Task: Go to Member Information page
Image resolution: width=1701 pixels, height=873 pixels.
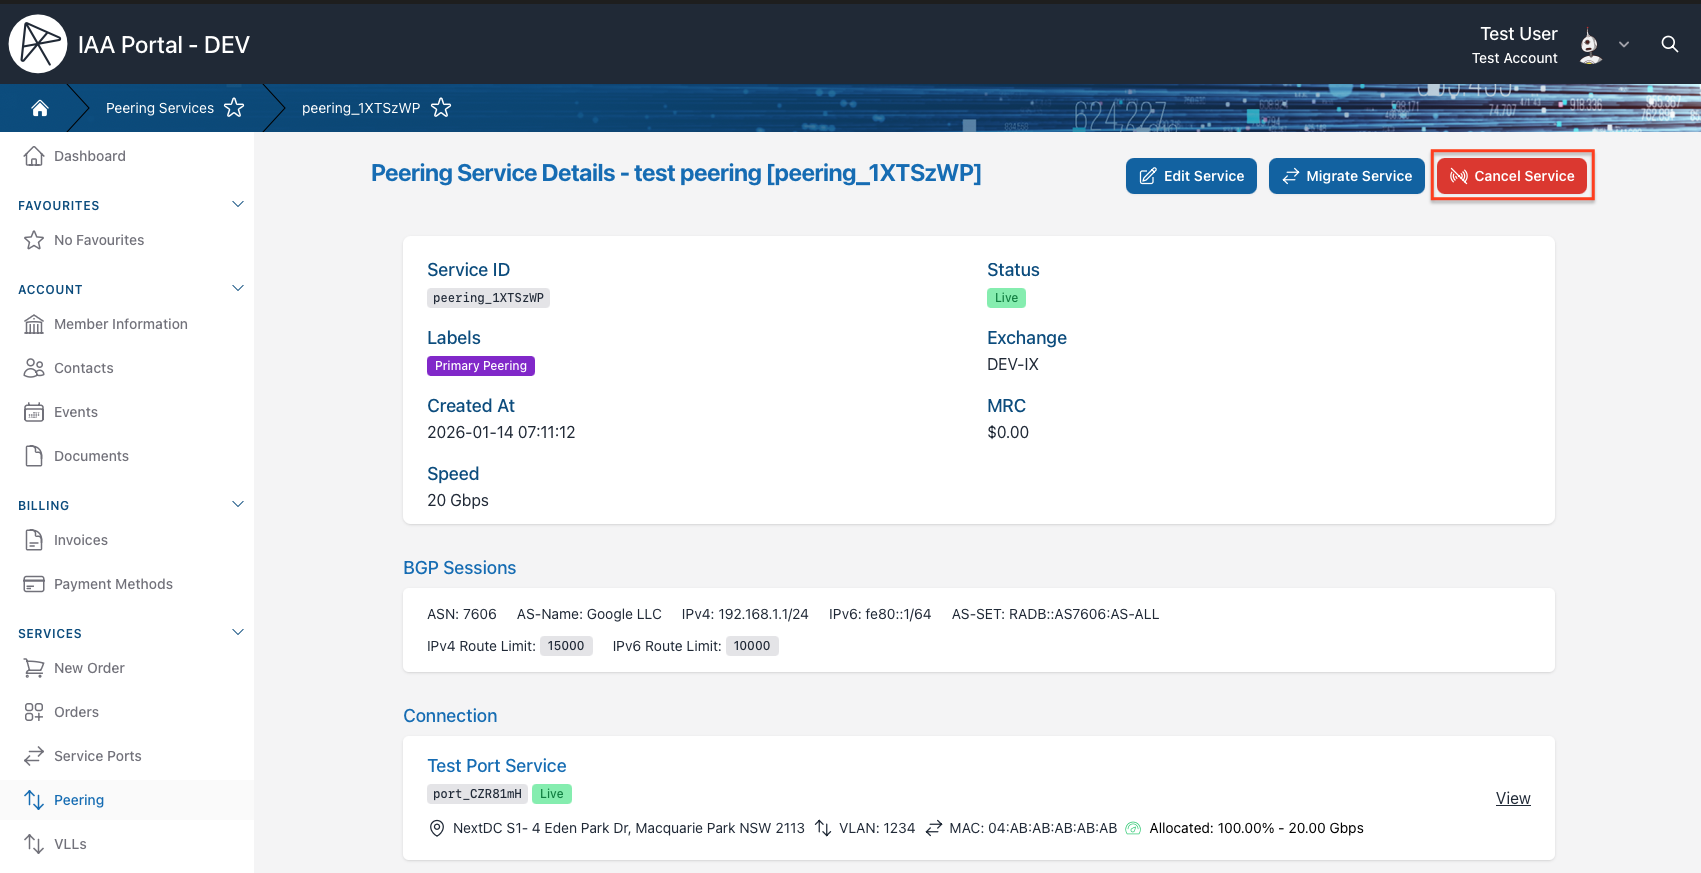Action: click(120, 324)
